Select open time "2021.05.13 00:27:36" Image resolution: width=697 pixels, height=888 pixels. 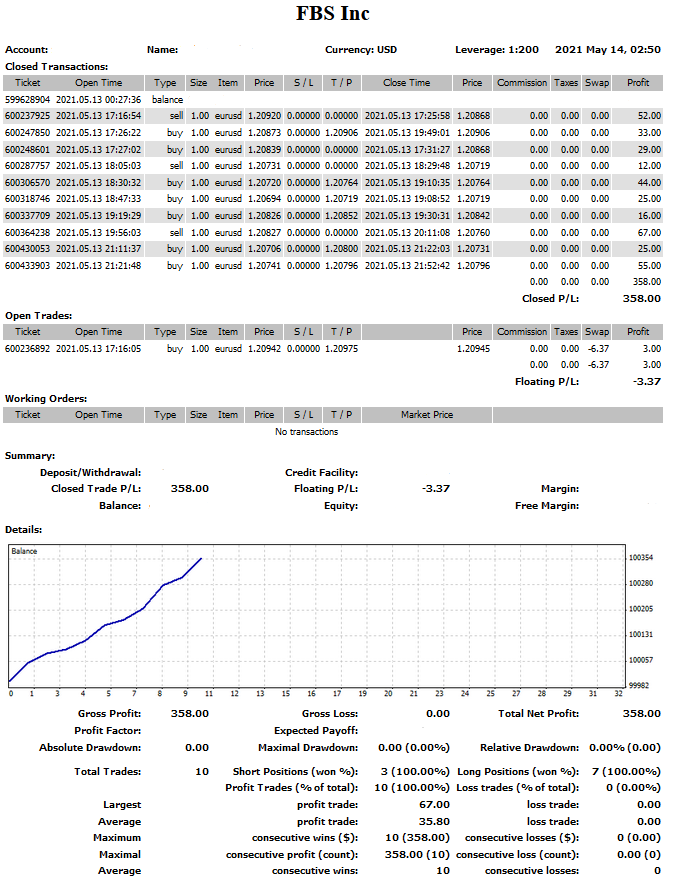(99, 100)
